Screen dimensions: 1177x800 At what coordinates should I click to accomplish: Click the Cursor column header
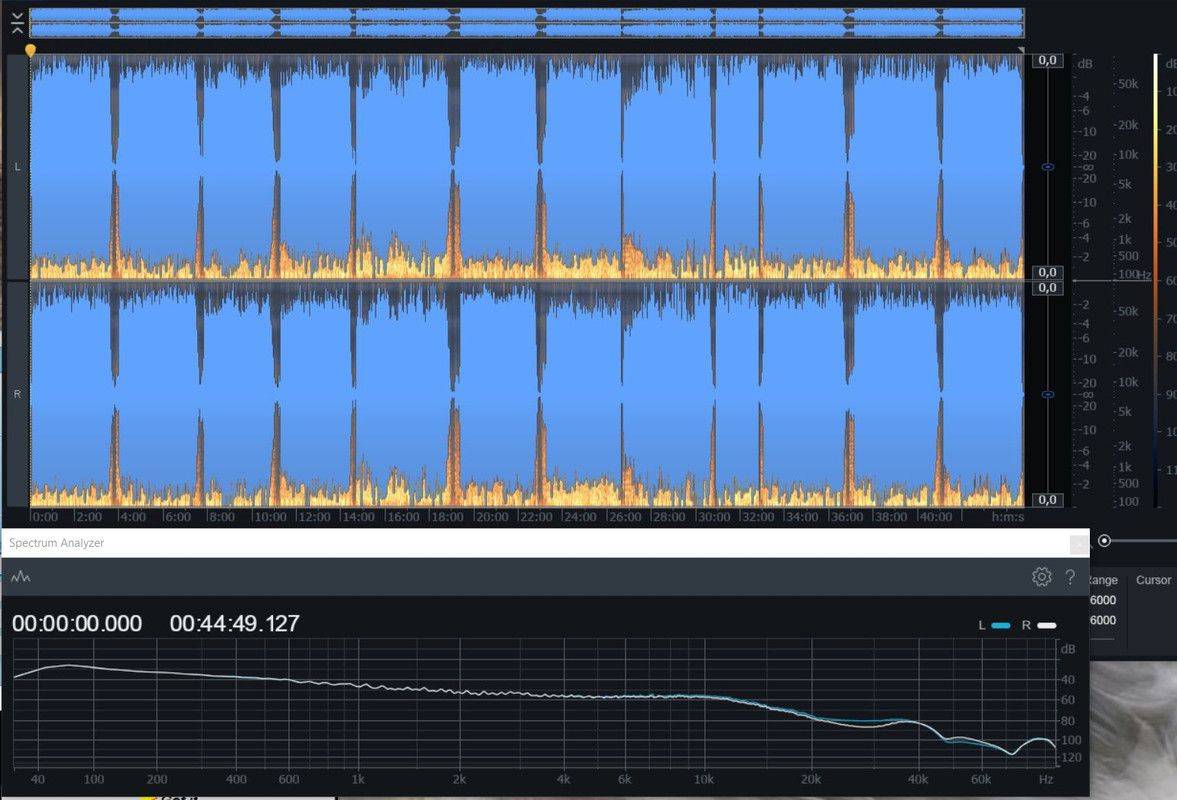1153,580
